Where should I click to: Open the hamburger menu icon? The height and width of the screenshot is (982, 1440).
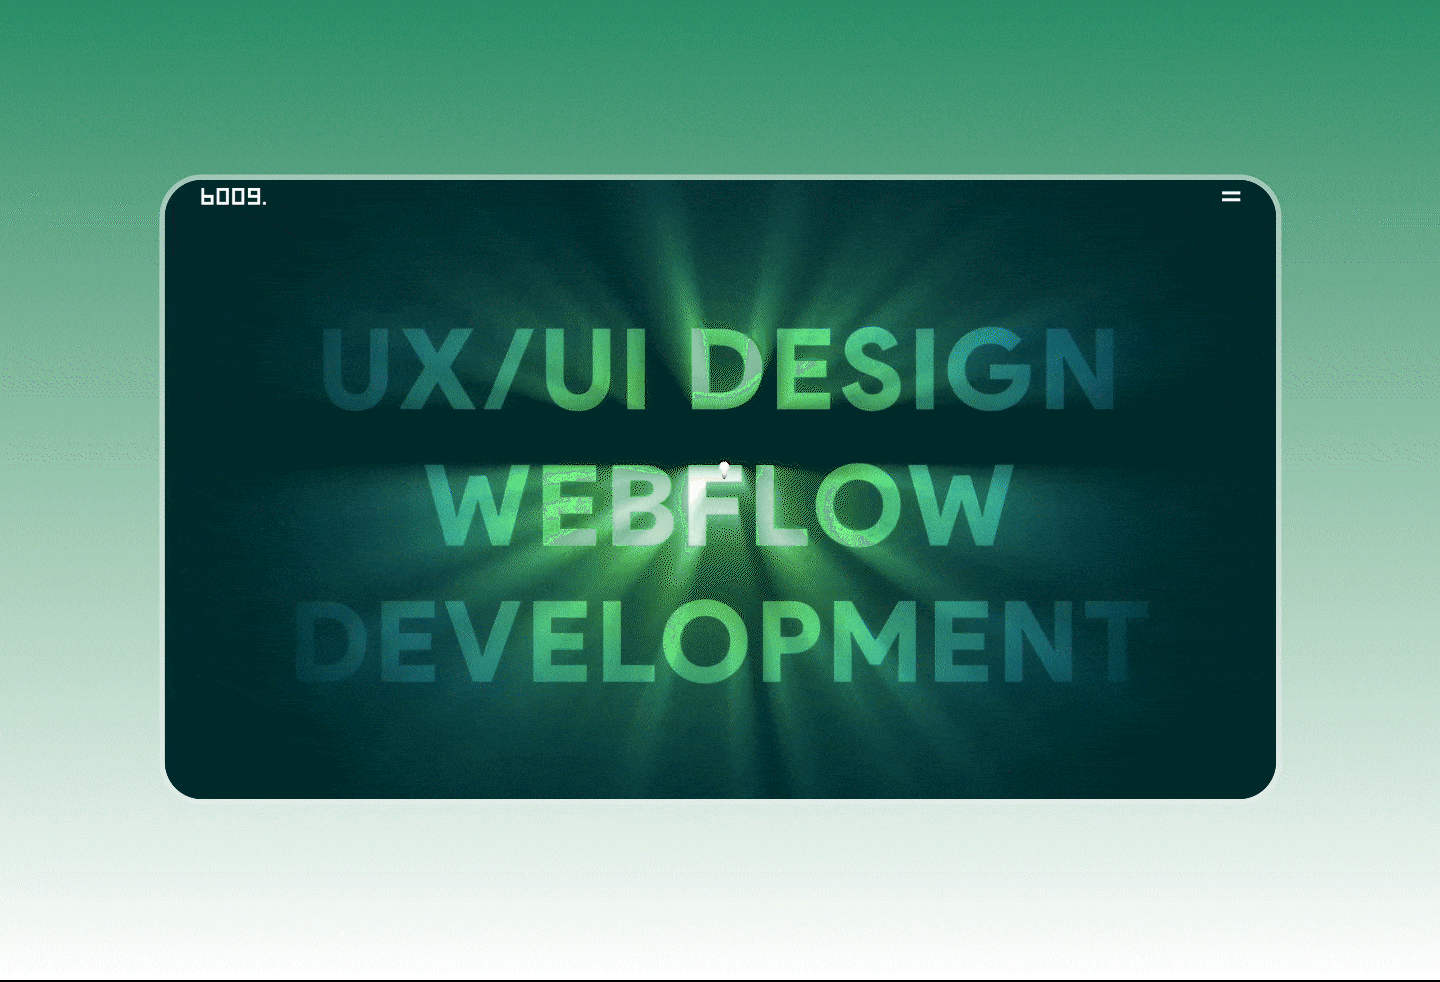point(1231,197)
